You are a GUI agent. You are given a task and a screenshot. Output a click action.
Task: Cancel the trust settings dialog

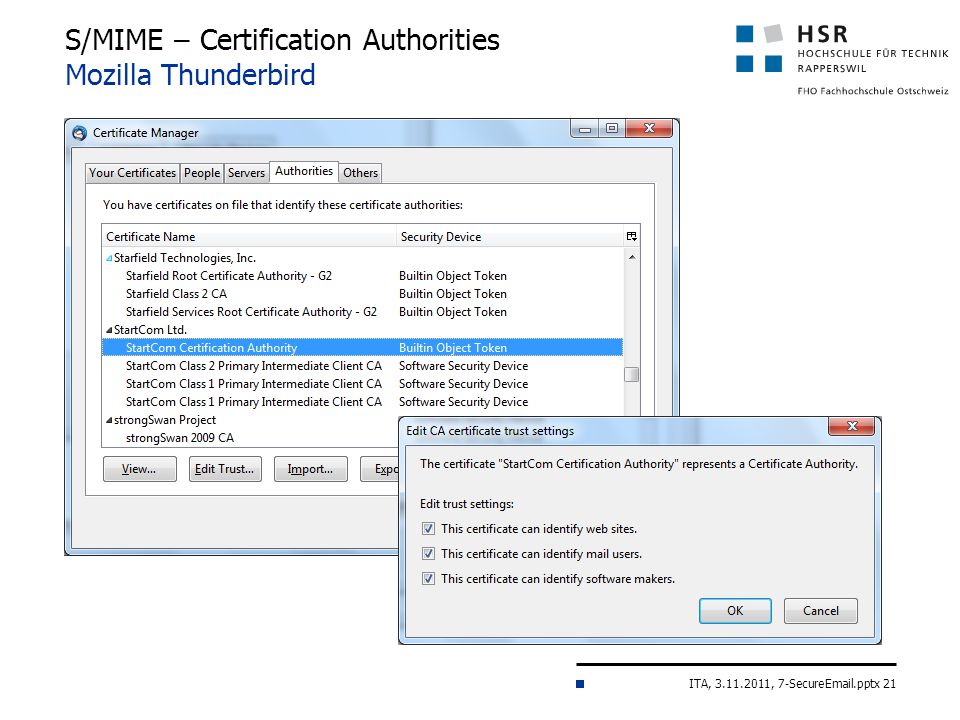(820, 611)
